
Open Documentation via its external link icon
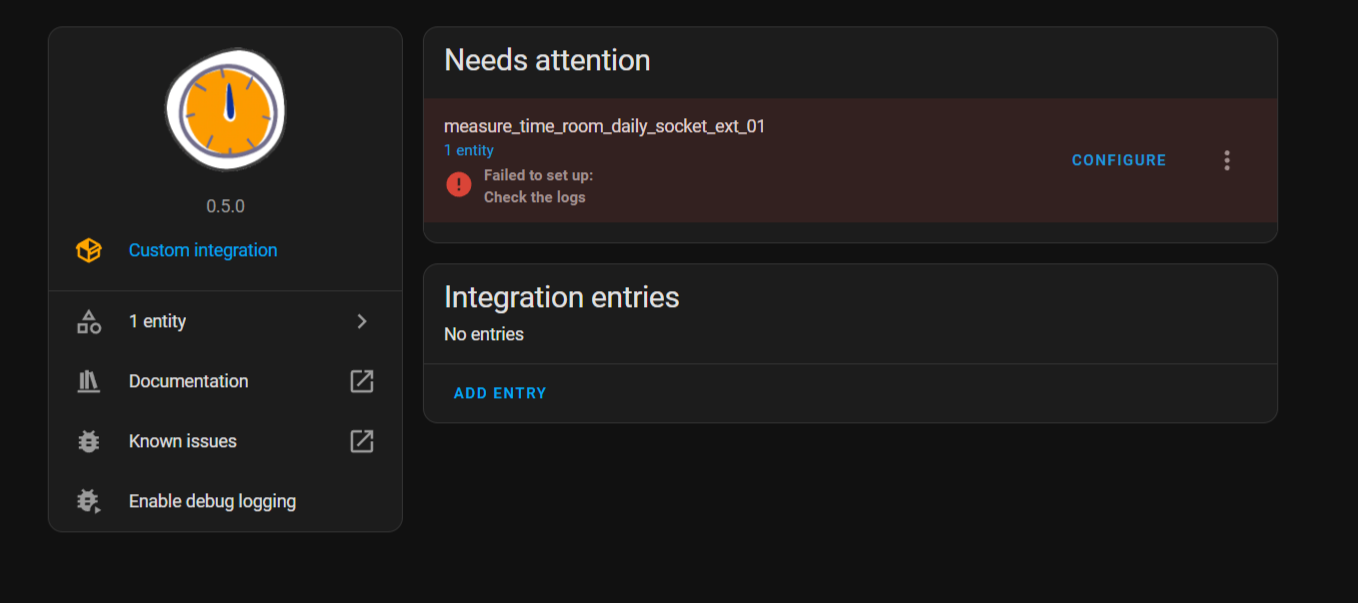pos(362,381)
